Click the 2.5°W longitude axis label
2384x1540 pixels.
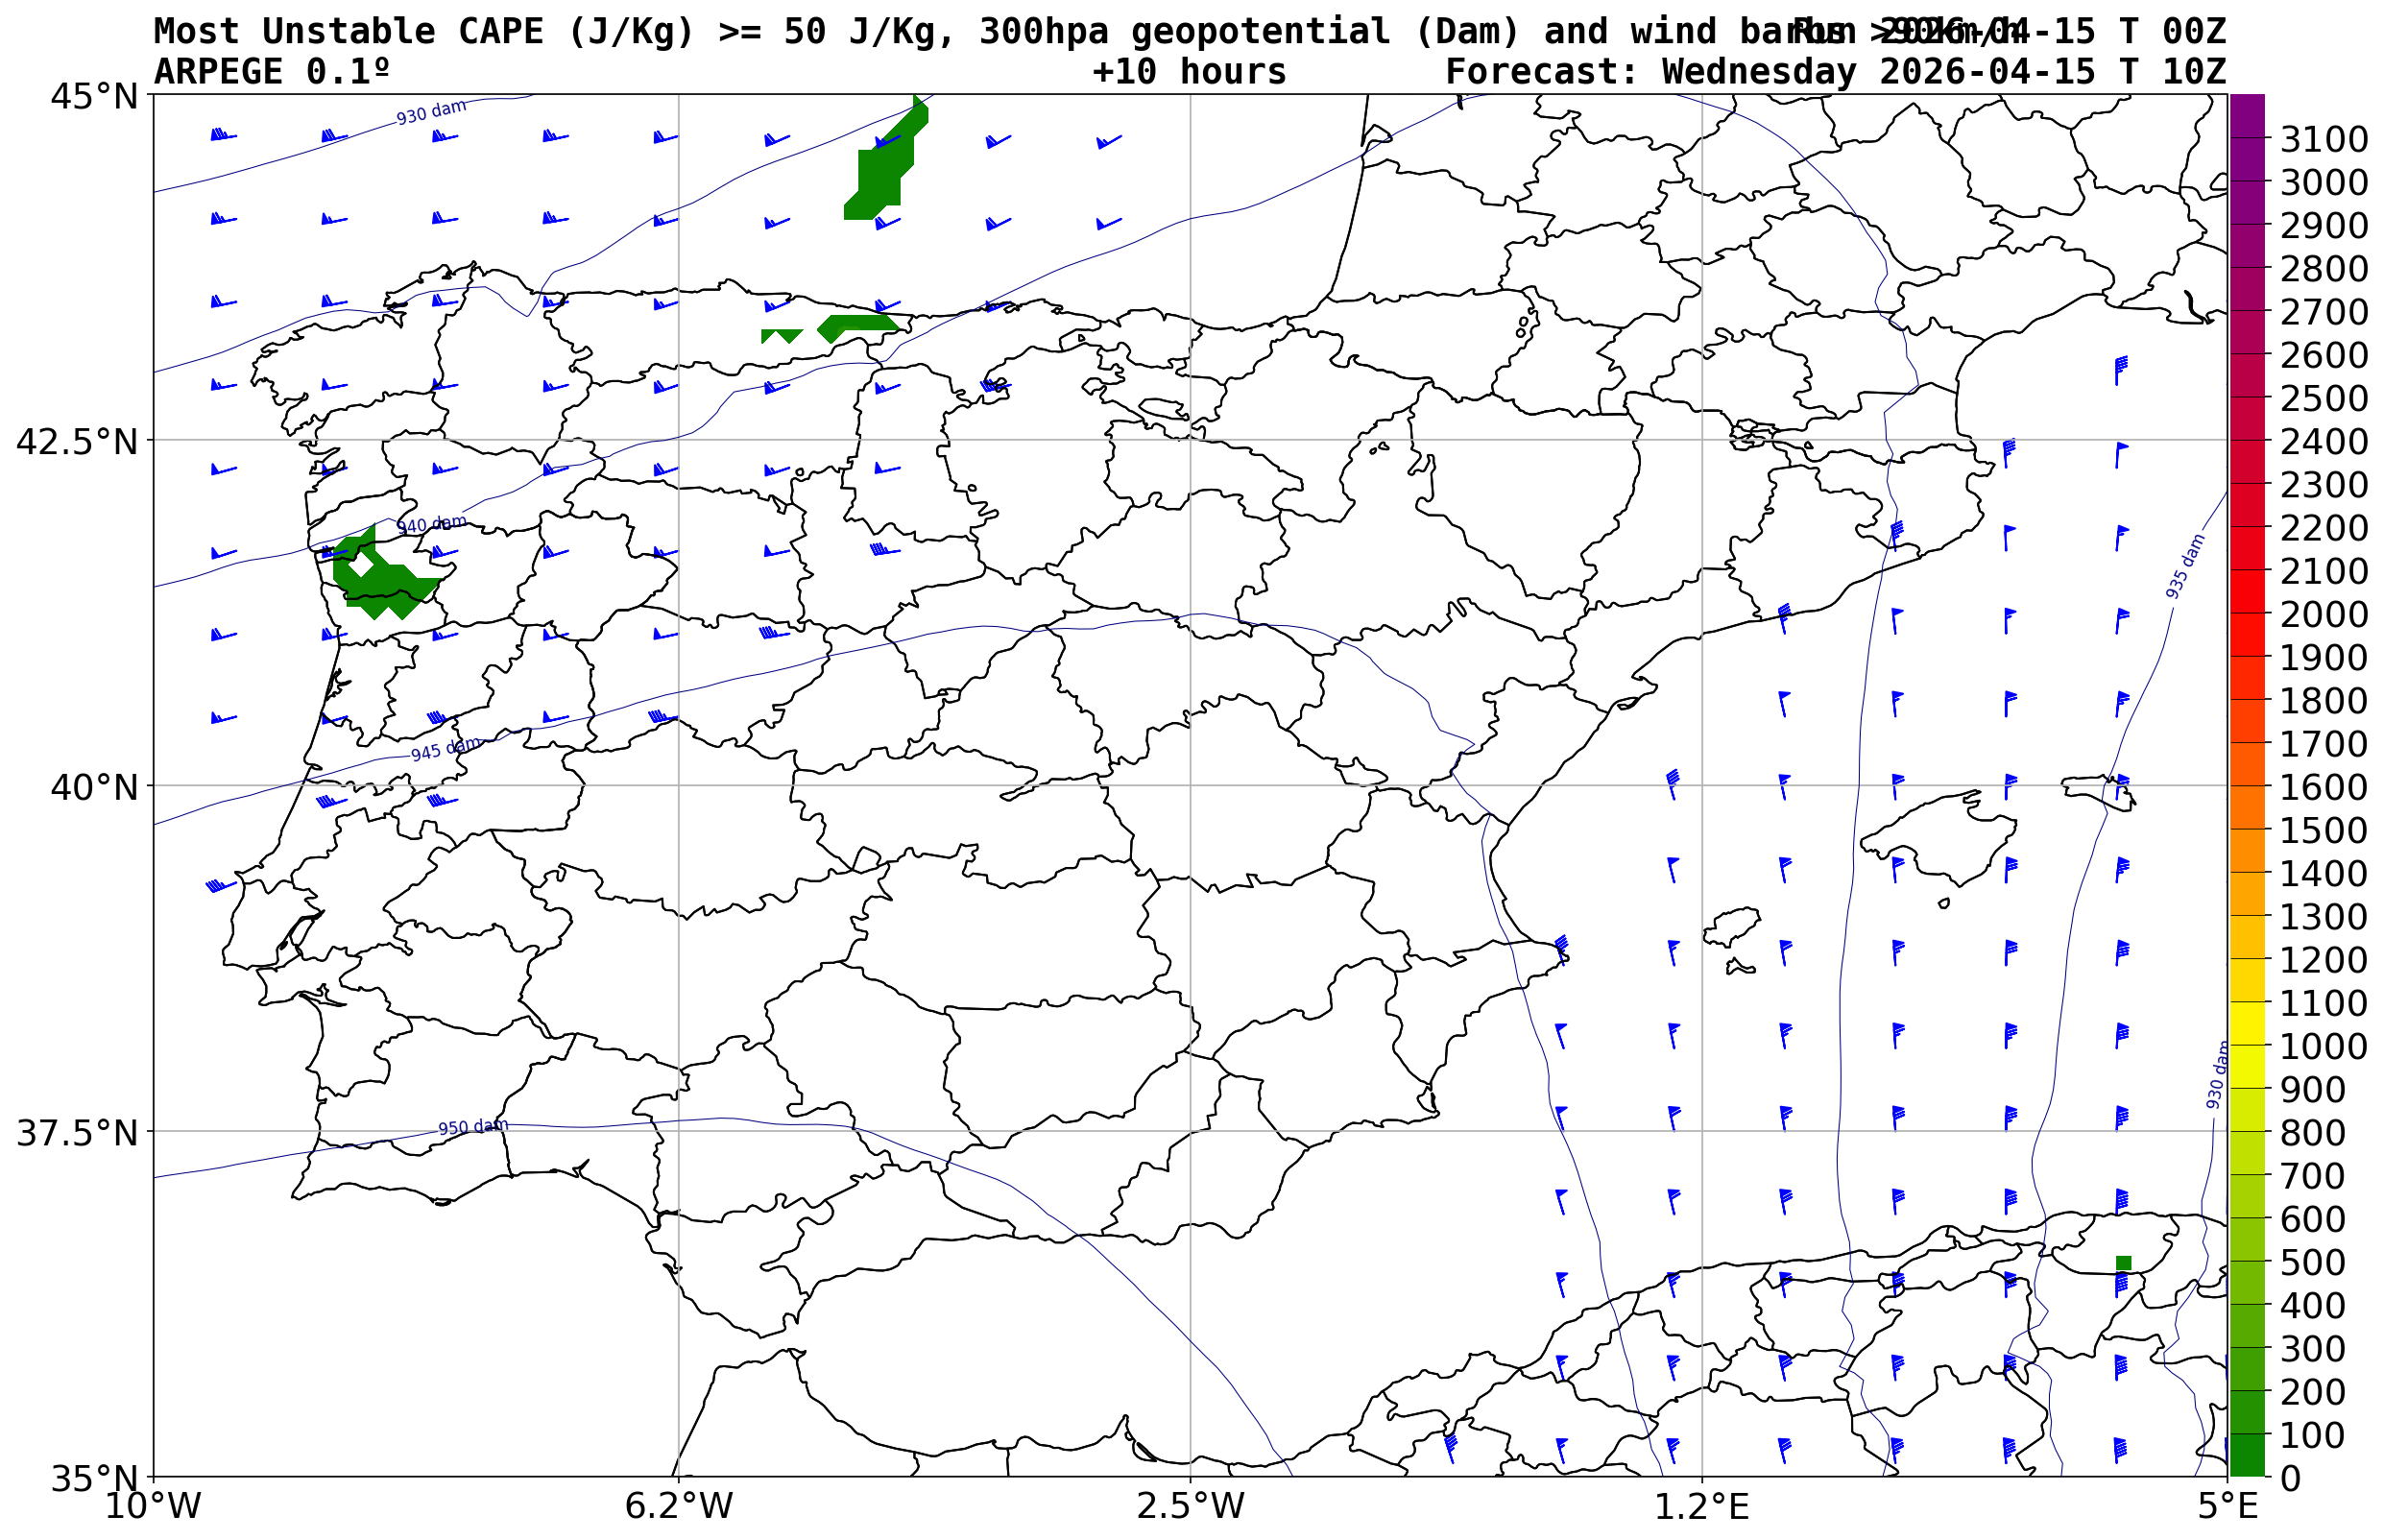(1190, 1505)
